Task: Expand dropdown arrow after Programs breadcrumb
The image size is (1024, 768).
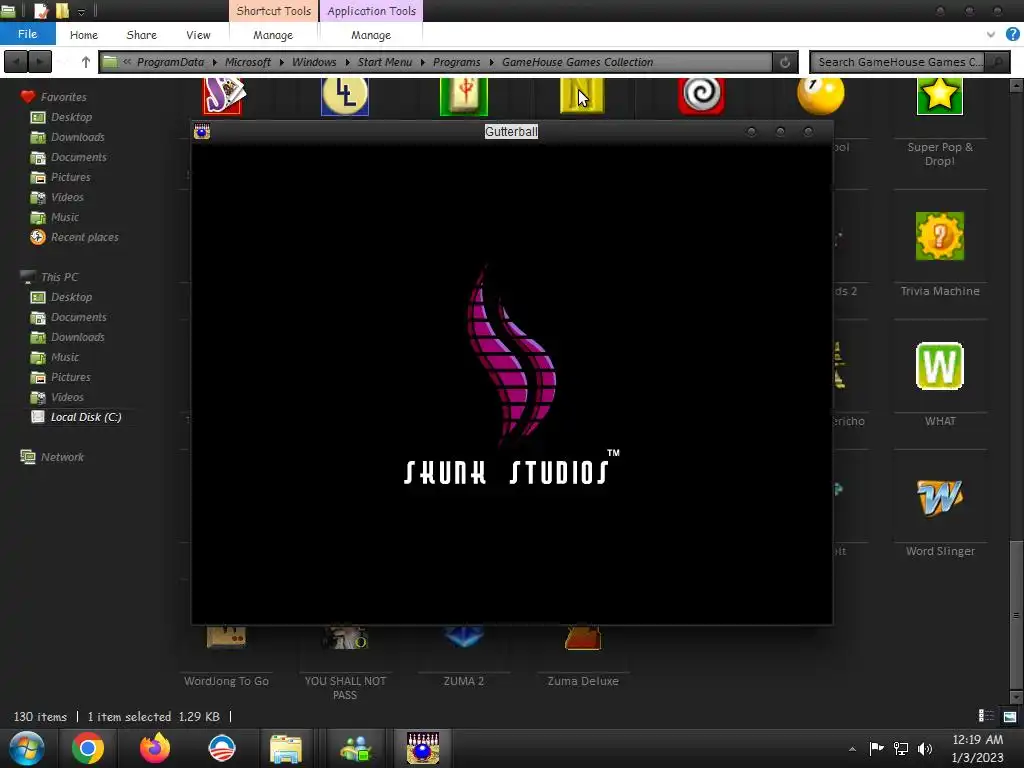Action: coord(491,62)
